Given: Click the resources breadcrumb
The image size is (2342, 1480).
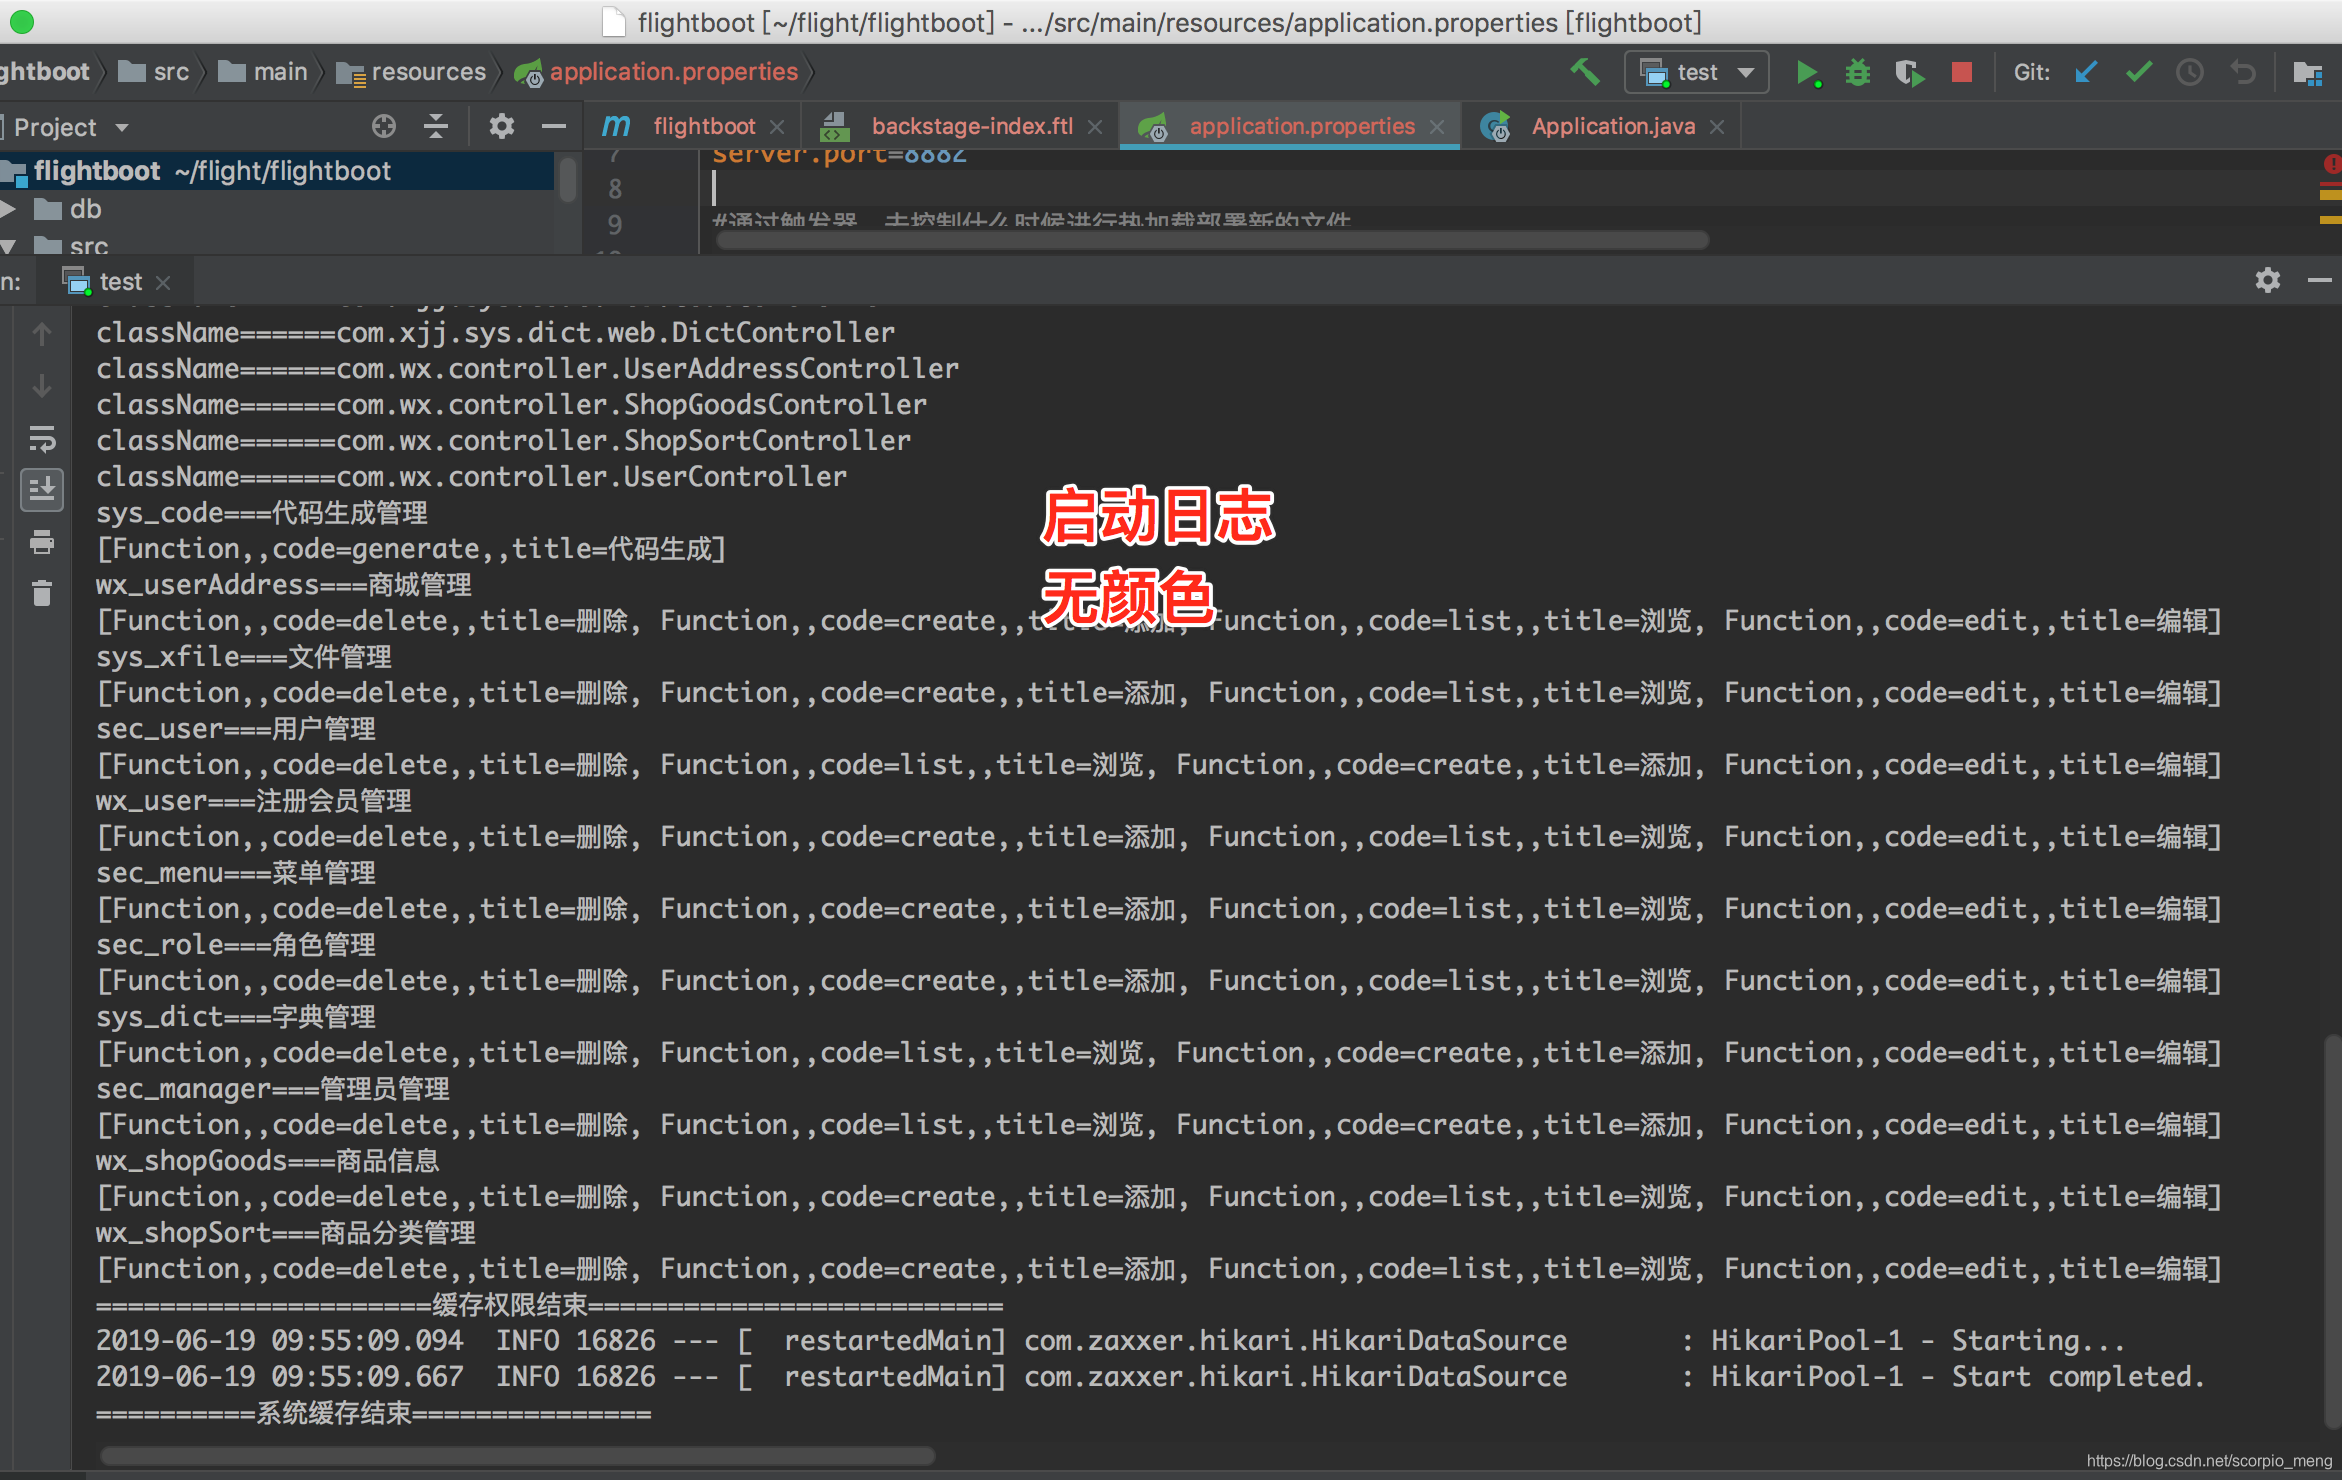Looking at the screenshot, I should click(427, 72).
